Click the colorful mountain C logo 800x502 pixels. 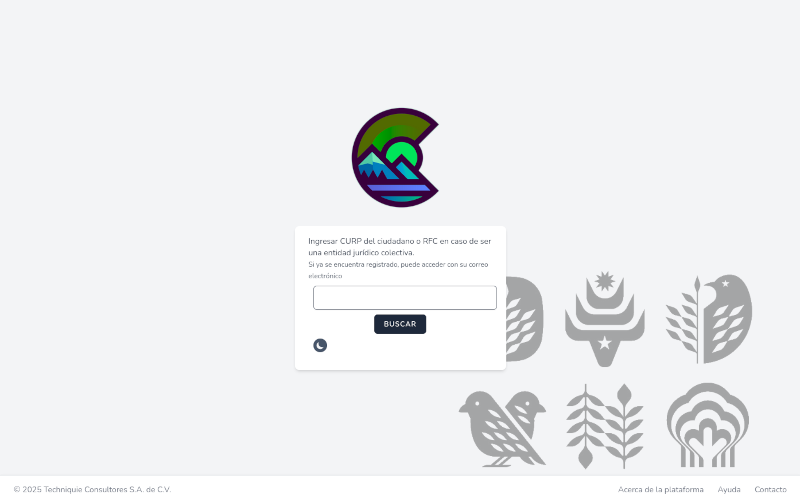395,157
